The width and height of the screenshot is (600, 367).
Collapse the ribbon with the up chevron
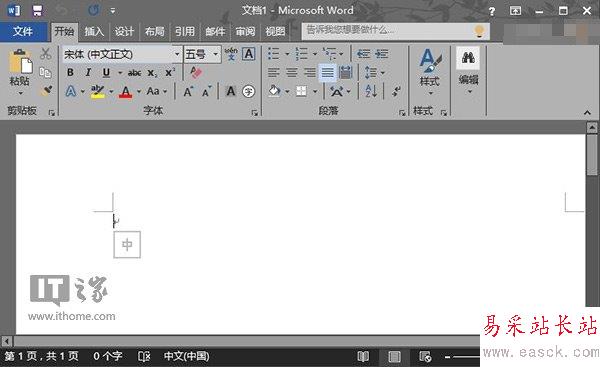[587, 113]
